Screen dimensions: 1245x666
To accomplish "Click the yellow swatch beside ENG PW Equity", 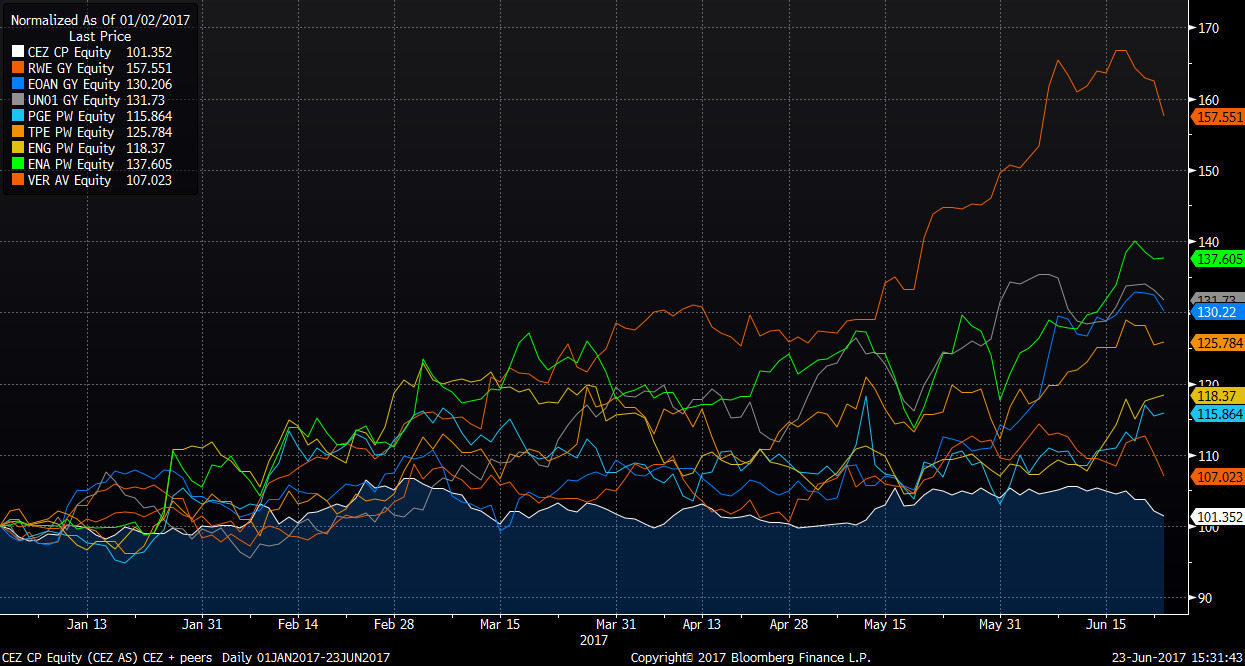I will [16, 148].
